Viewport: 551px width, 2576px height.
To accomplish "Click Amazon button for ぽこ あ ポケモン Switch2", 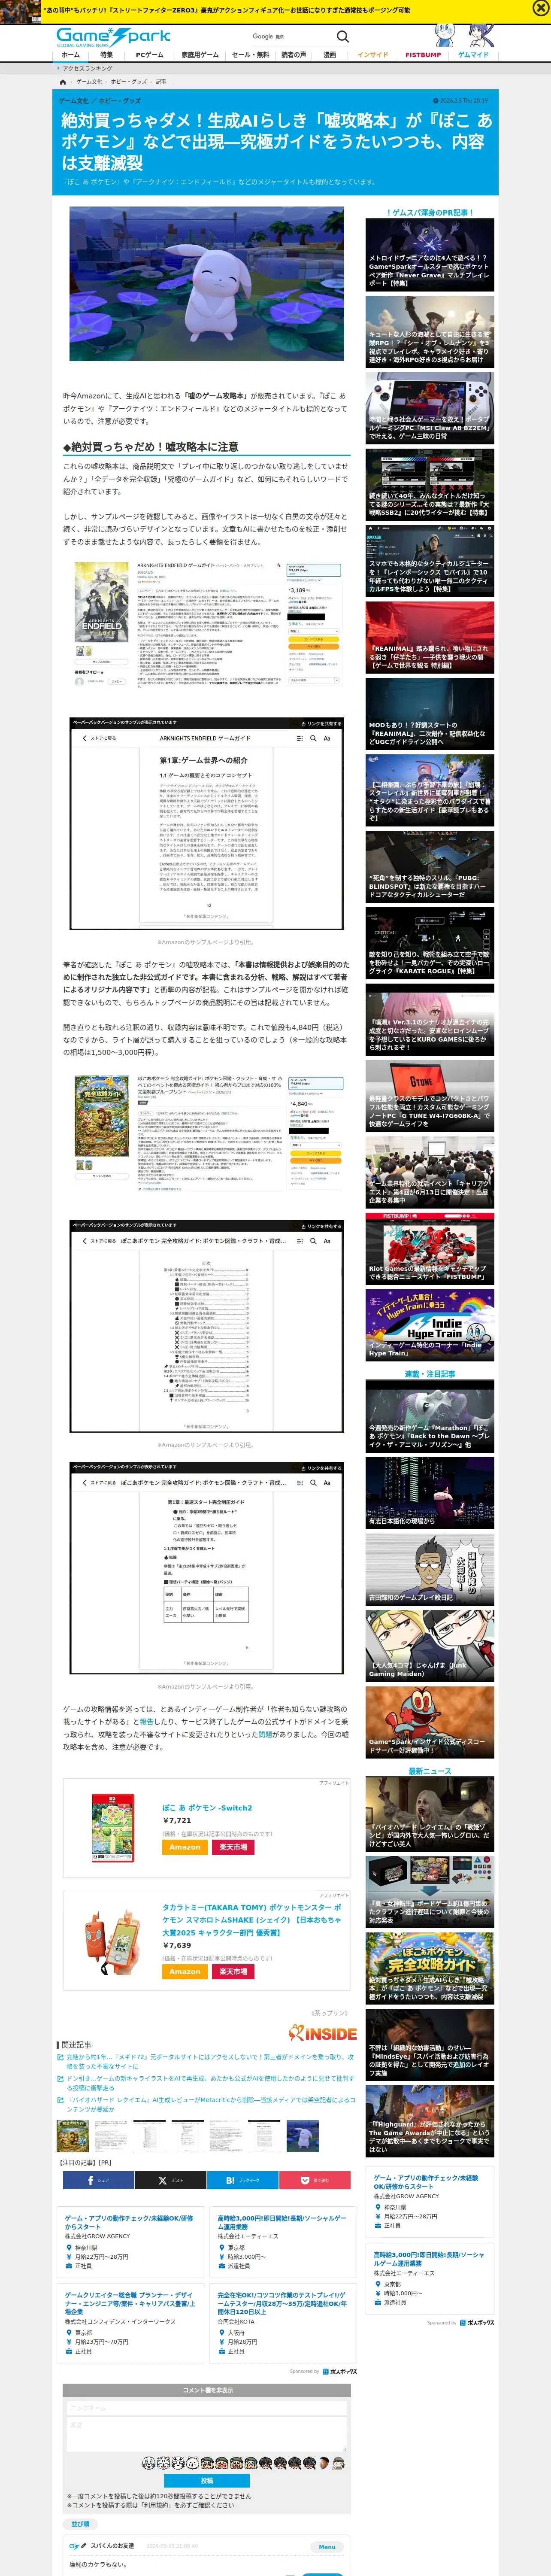I will [184, 1847].
